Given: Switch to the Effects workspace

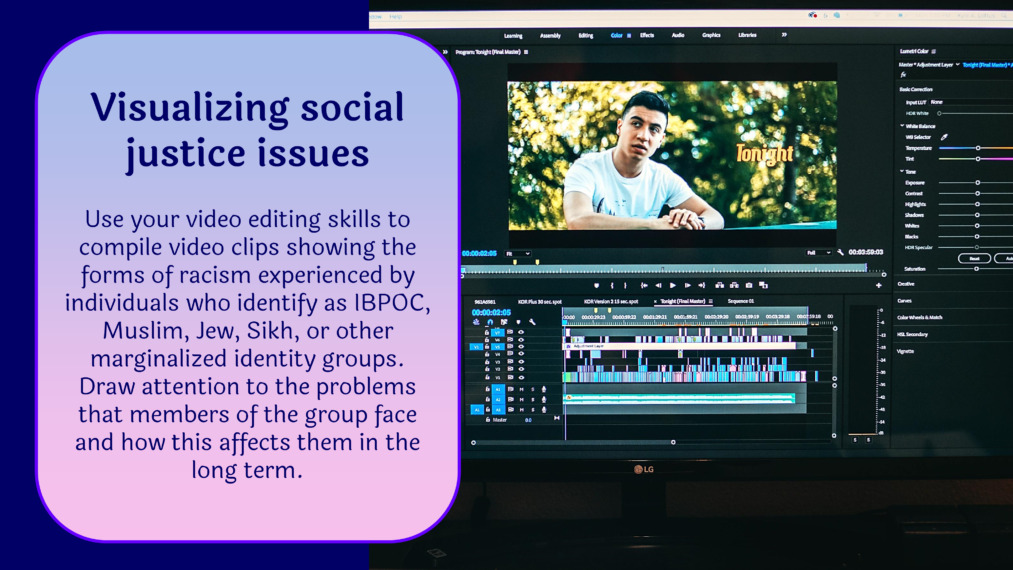Looking at the screenshot, I should 647,36.
